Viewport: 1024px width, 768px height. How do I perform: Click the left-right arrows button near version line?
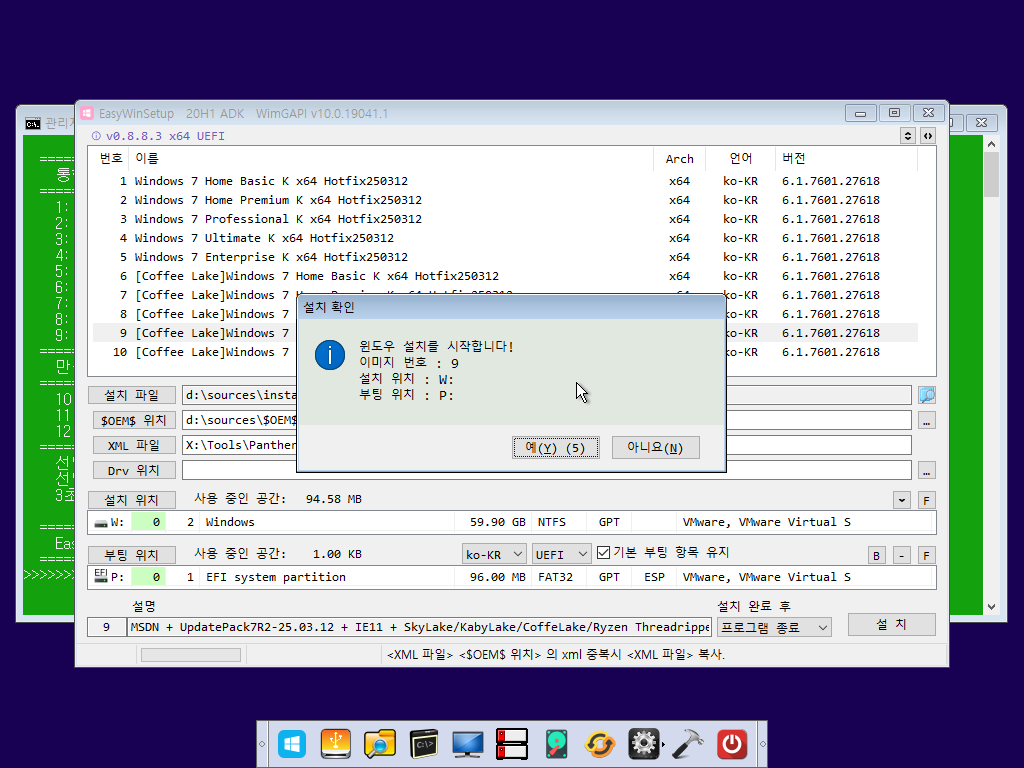928,136
